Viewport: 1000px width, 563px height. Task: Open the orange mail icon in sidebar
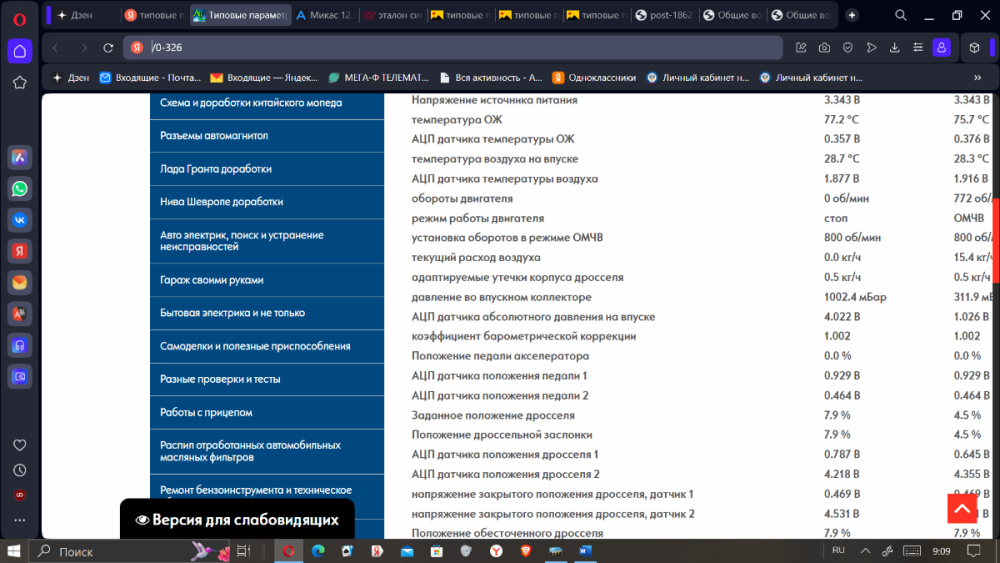click(20, 282)
